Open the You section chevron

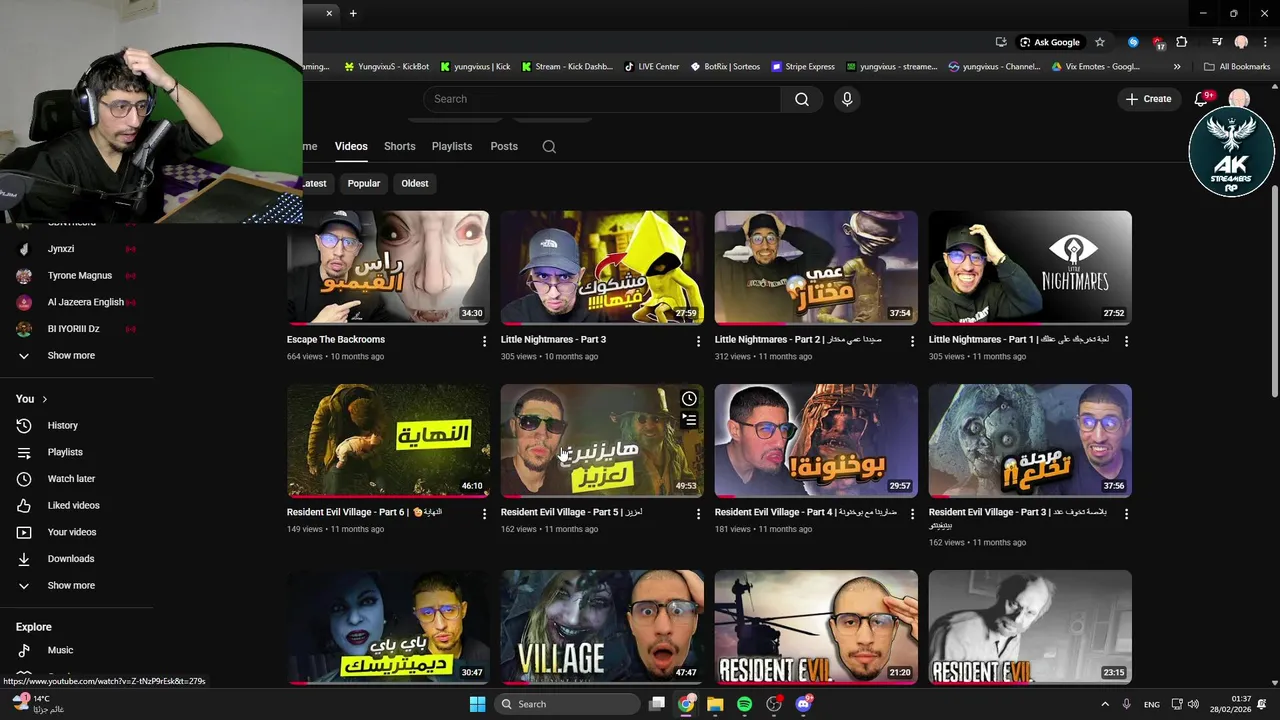[44, 399]
